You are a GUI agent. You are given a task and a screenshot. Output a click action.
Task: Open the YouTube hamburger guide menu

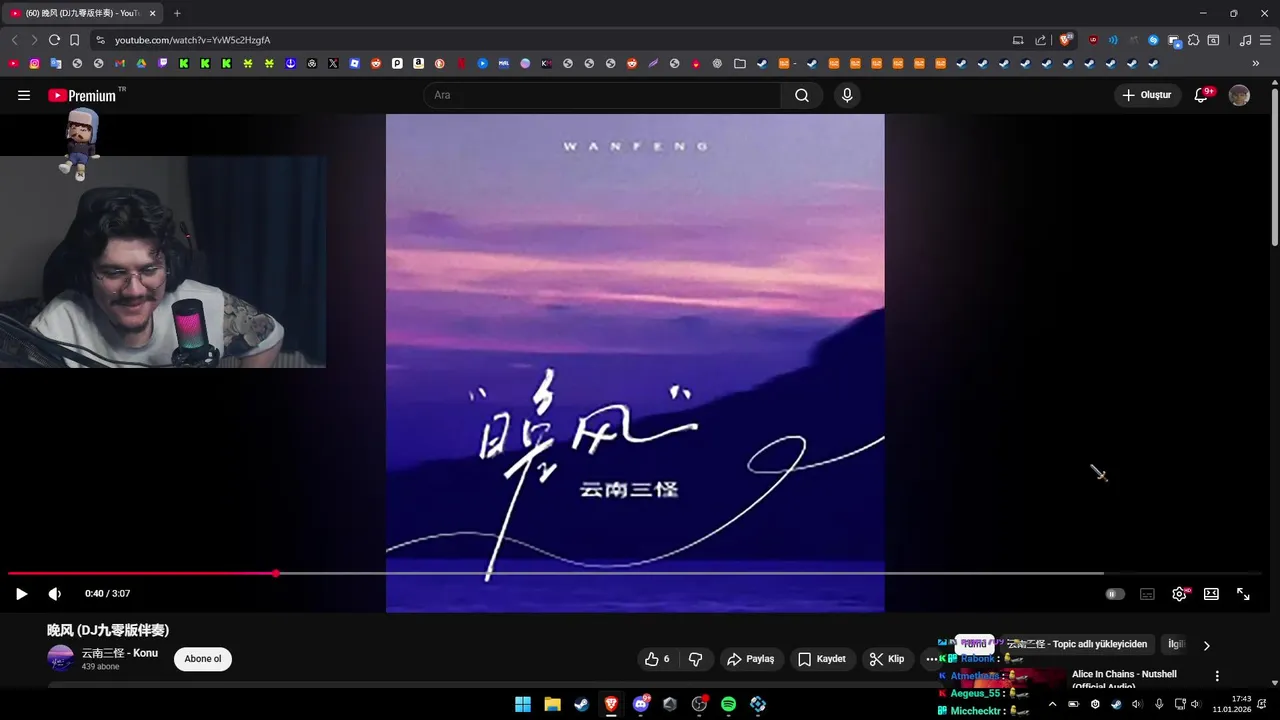pos(24,95)
